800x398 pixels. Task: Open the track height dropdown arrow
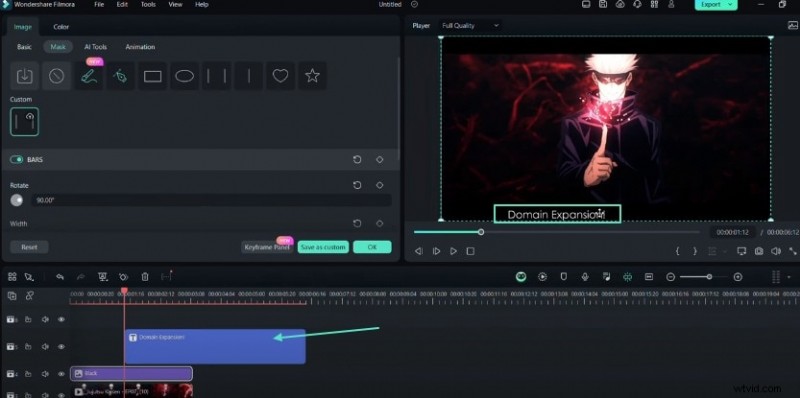(789, 277)
